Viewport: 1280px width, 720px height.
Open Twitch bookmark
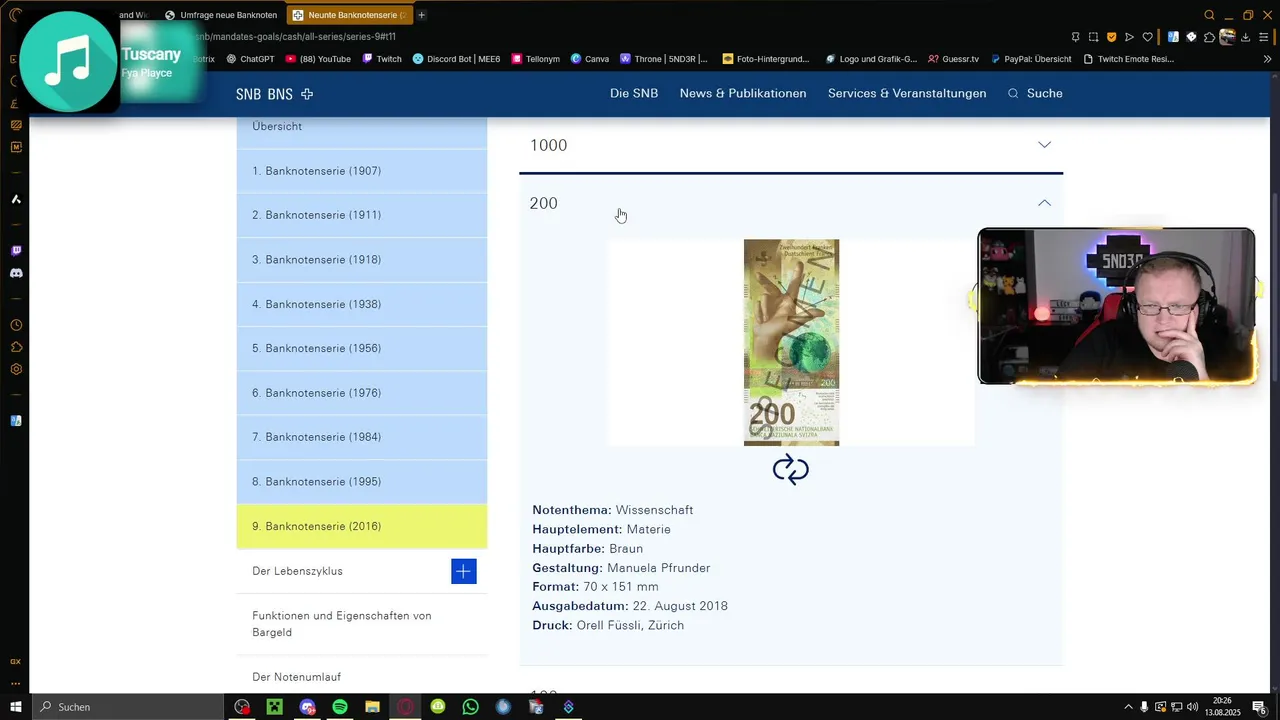[x=382, y=59]
